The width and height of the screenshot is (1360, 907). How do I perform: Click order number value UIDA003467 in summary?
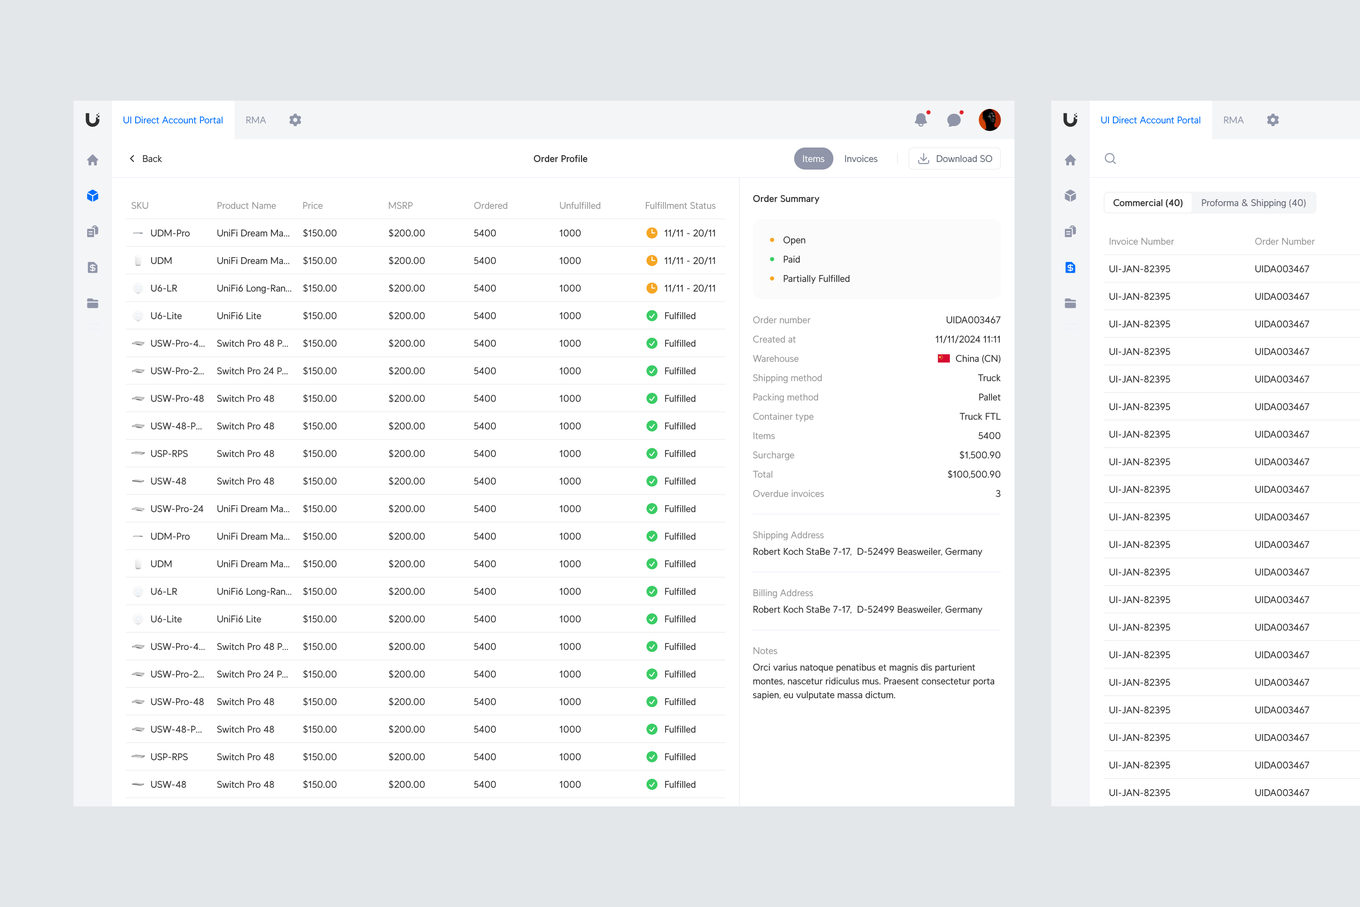(973, 320)
